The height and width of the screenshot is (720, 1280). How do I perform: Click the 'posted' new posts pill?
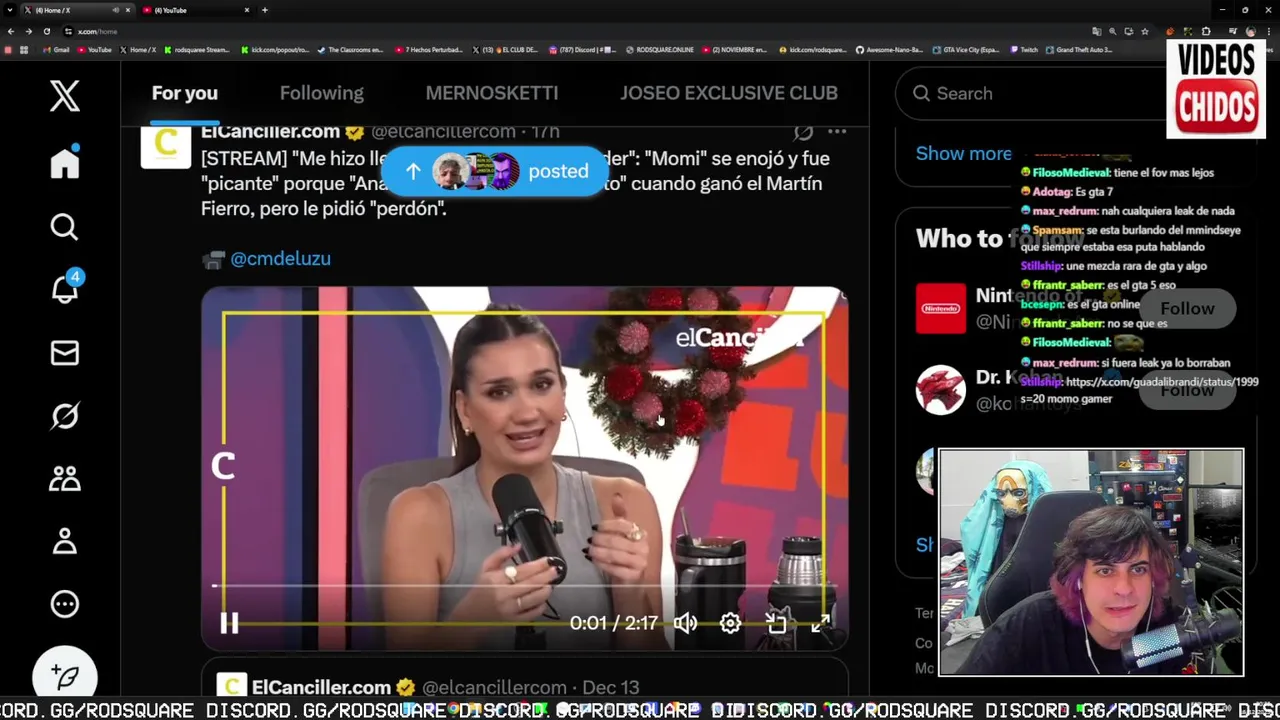click(497, 171)
